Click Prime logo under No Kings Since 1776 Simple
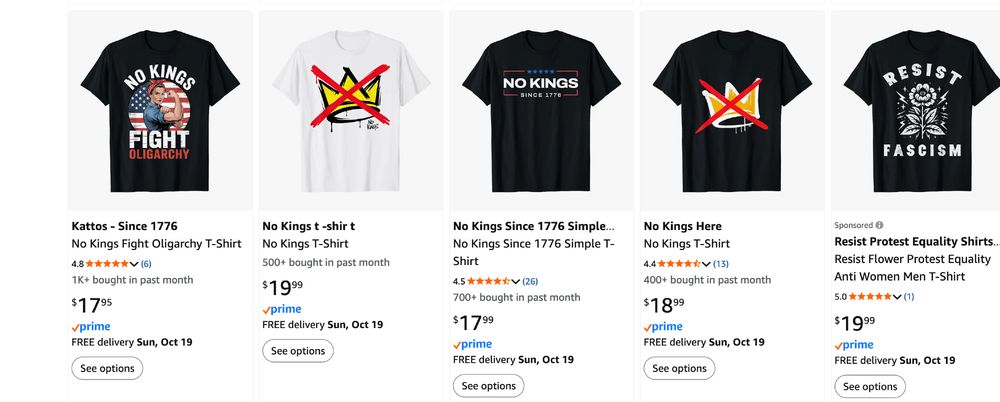The width and height of the screenshot is (1000, 402). click(x=472, y=345)
